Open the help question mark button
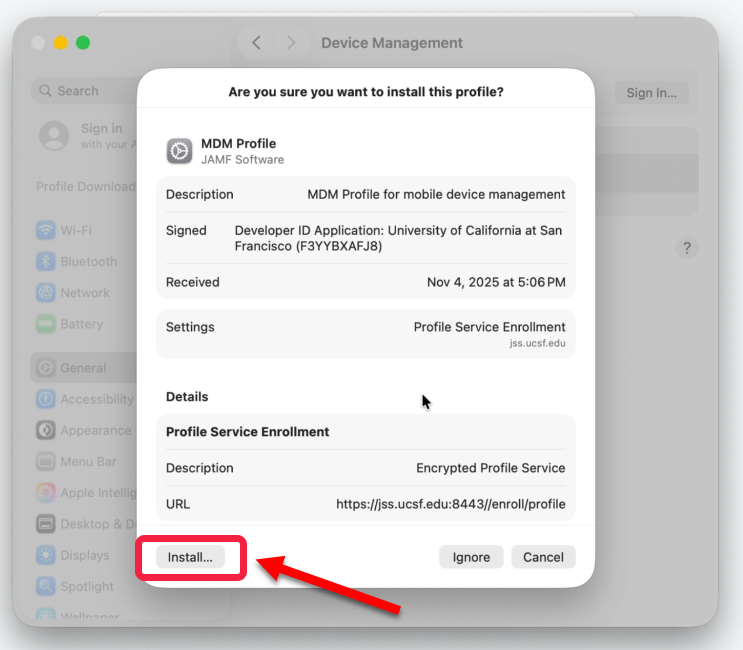 coord(687,247)
